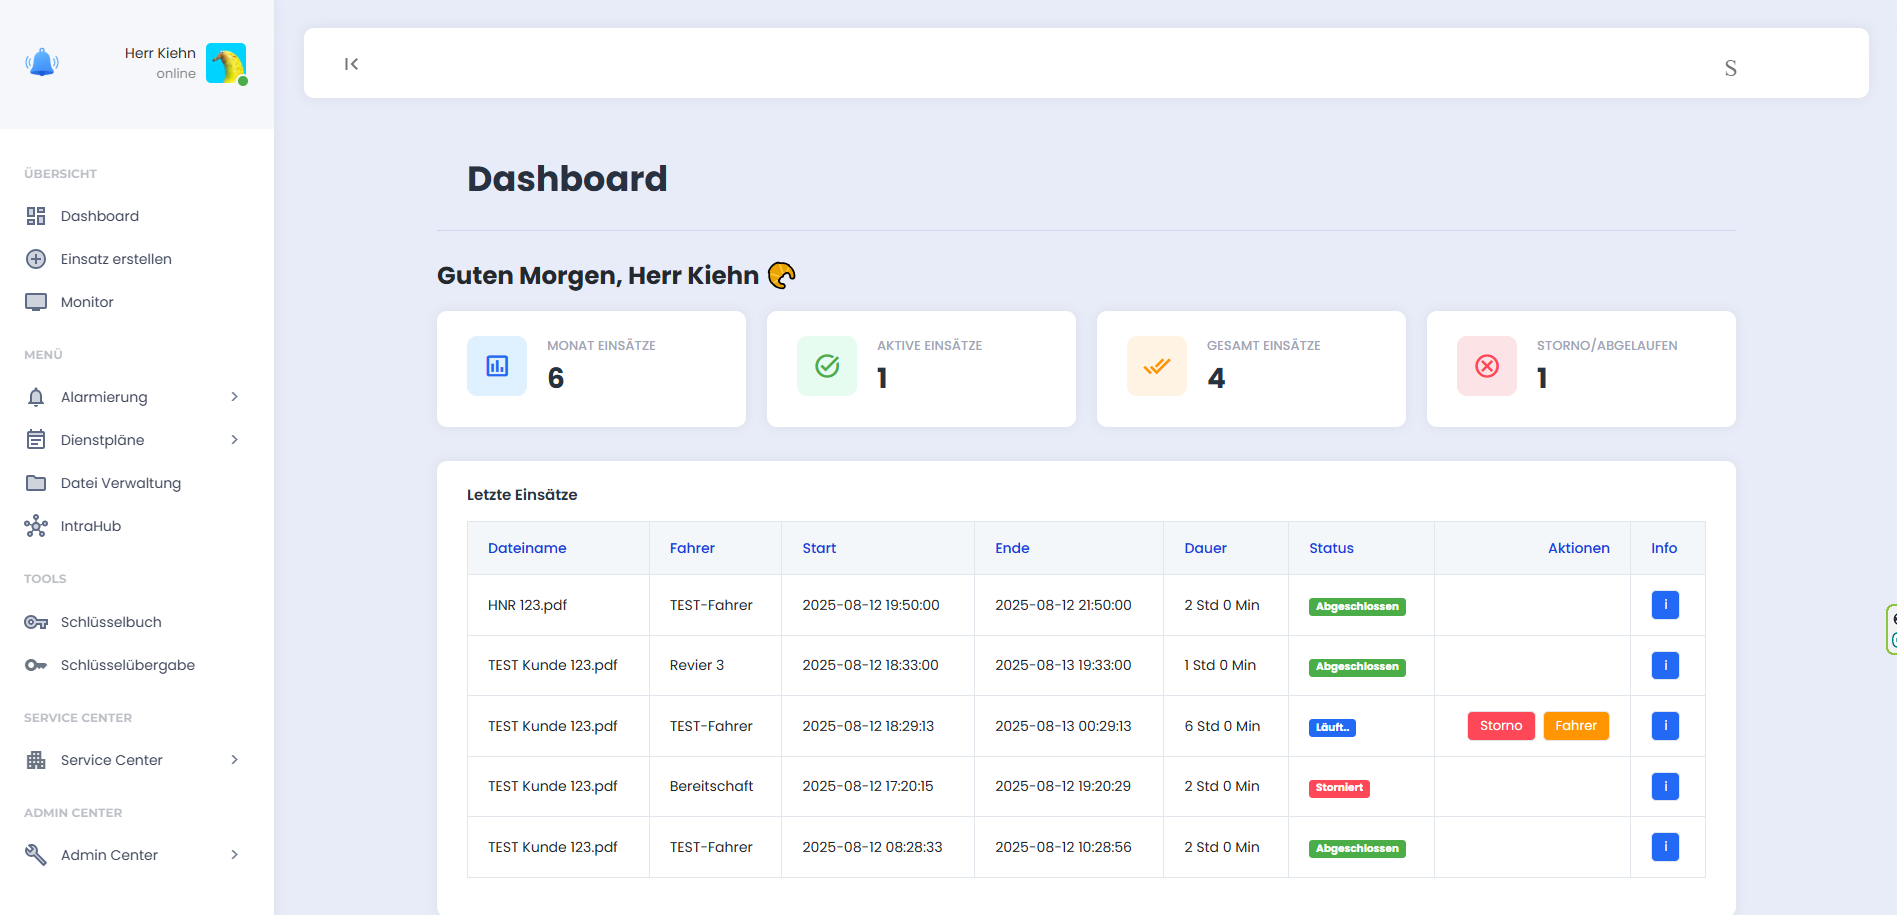Click the Schlüsselbuch key icon
1897x915 pixels.
[36, 622]
